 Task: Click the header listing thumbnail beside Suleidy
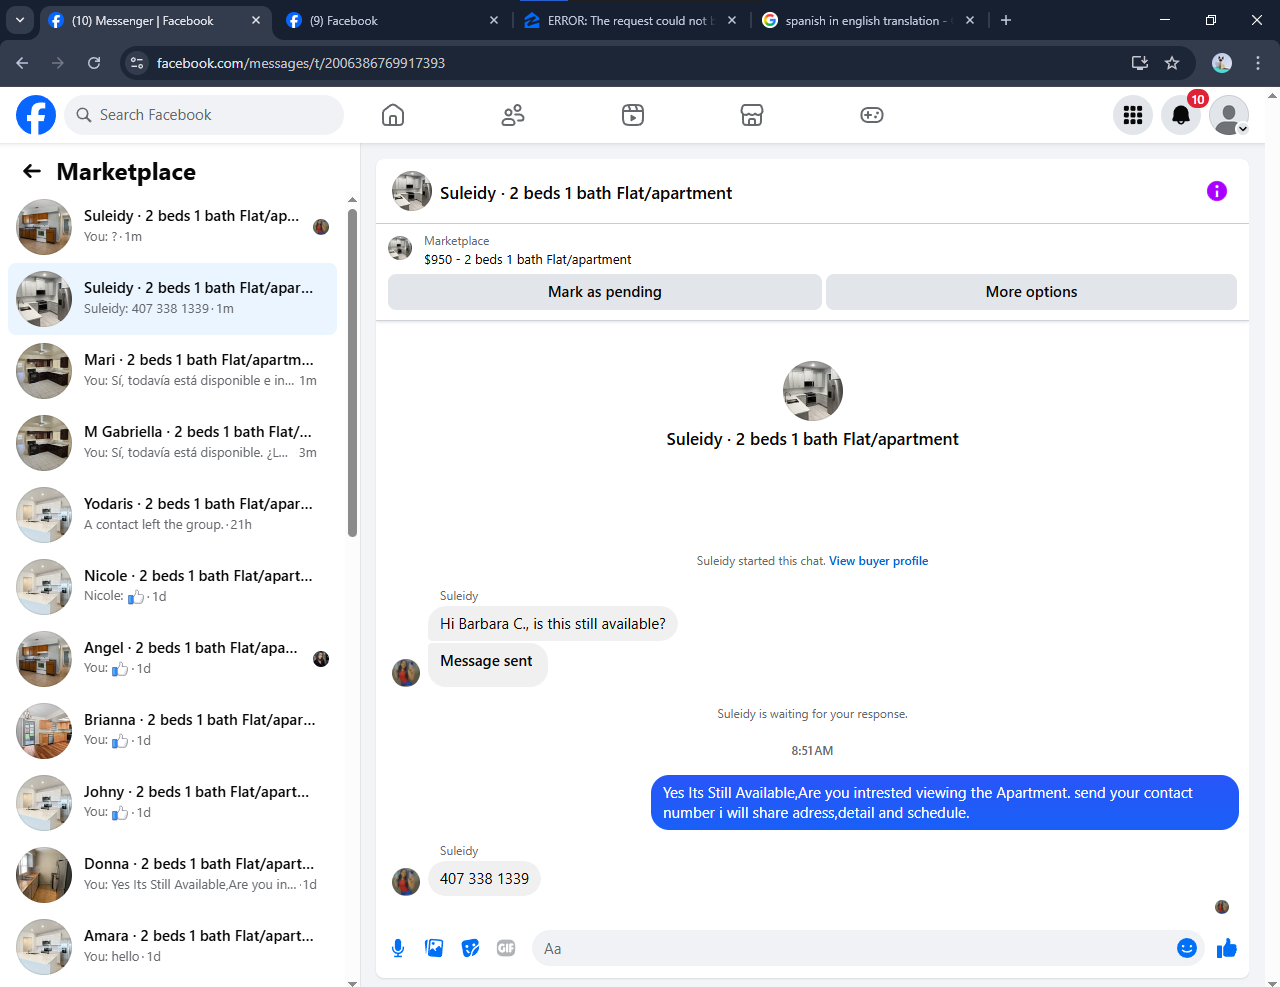(412, 191)
